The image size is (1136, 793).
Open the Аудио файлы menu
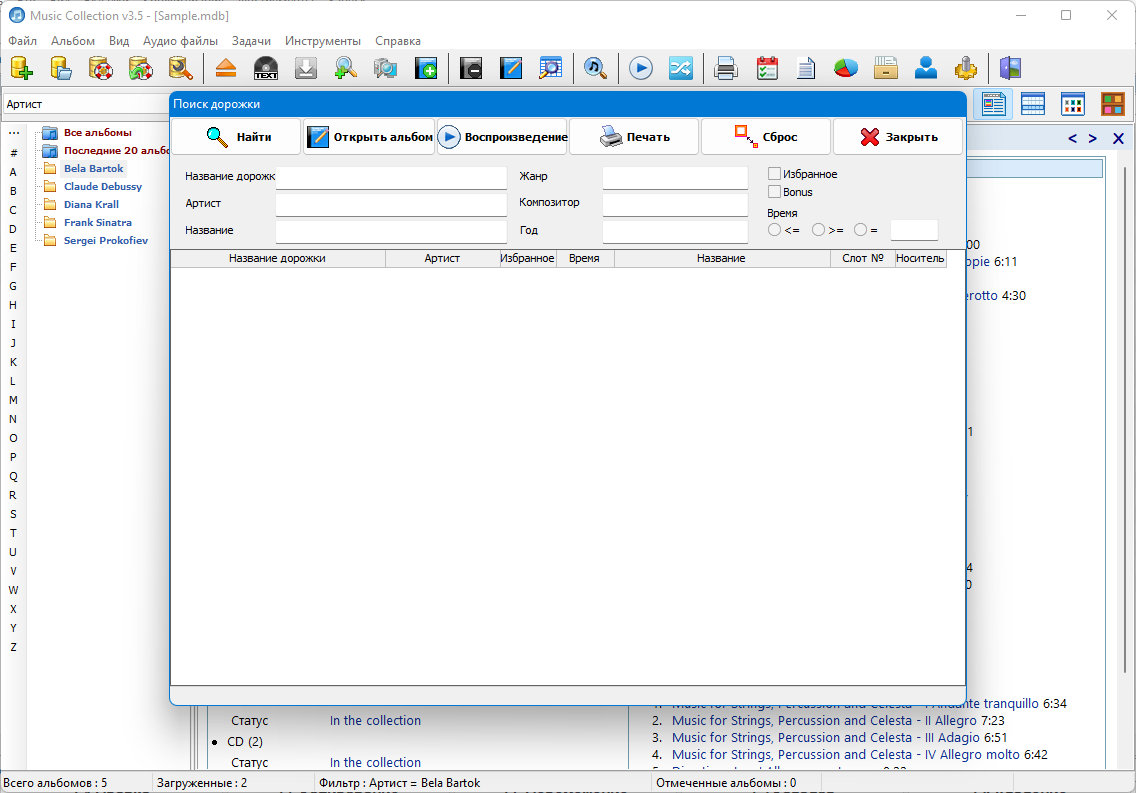(x=180, y=41)
